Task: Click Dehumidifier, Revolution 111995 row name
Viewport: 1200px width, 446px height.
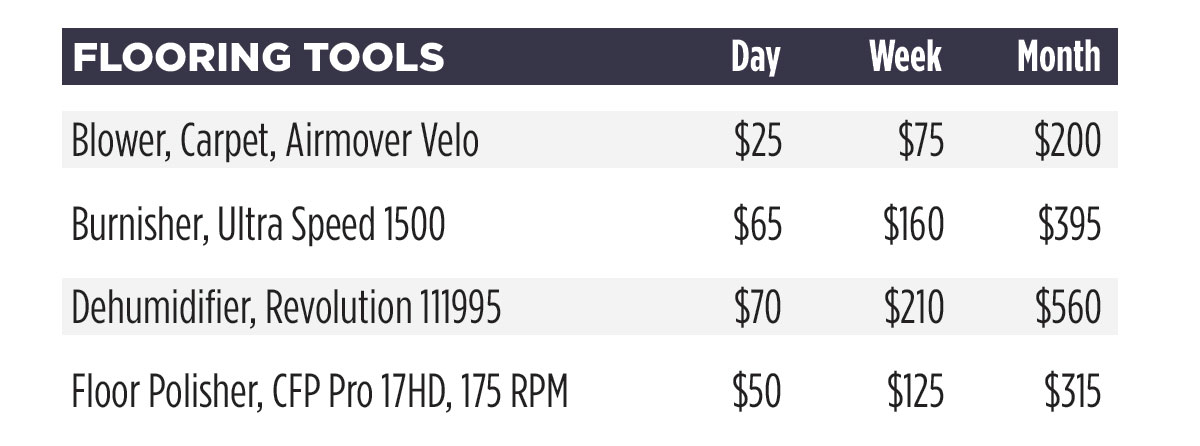Action: point(286,310)
